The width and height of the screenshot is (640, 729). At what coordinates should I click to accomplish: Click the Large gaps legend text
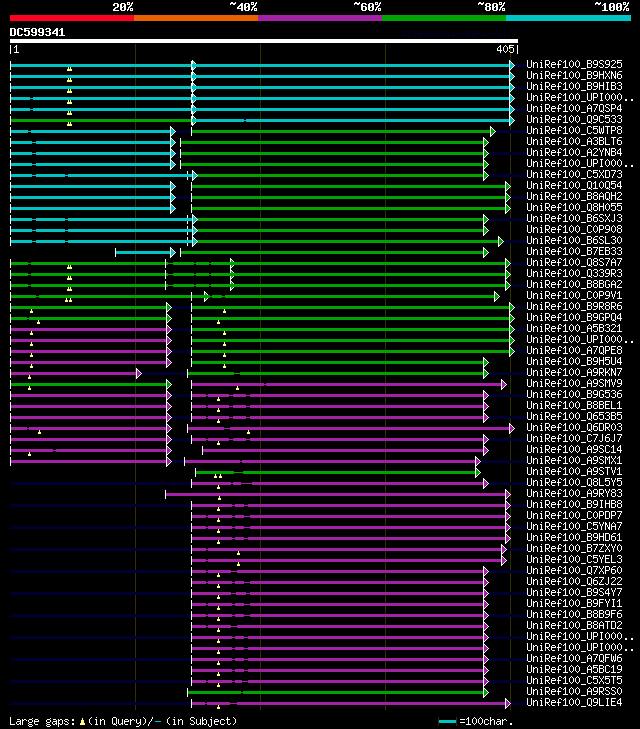pos(123,722)
